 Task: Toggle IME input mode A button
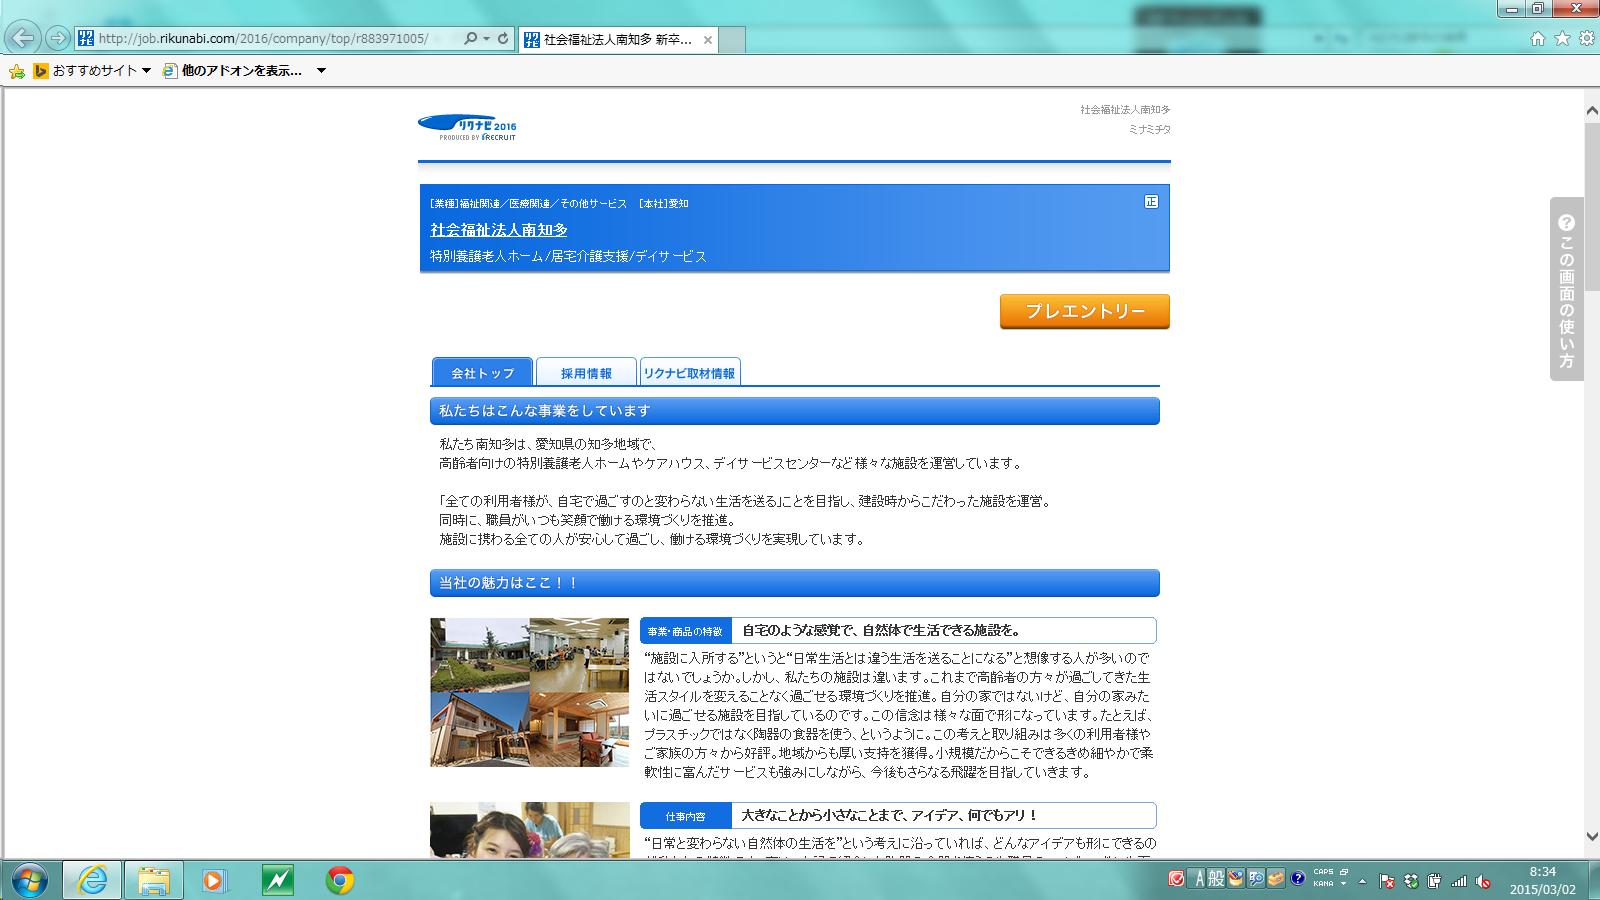coord(1199,879)
